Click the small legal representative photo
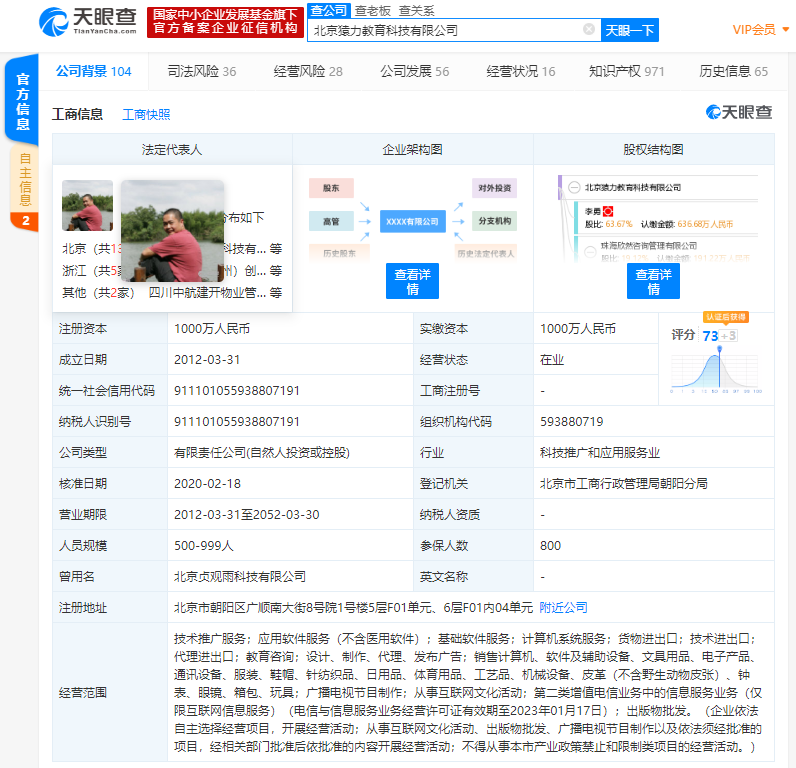The height and width of the screenshot is (768, 796). [x=87, y=206]
